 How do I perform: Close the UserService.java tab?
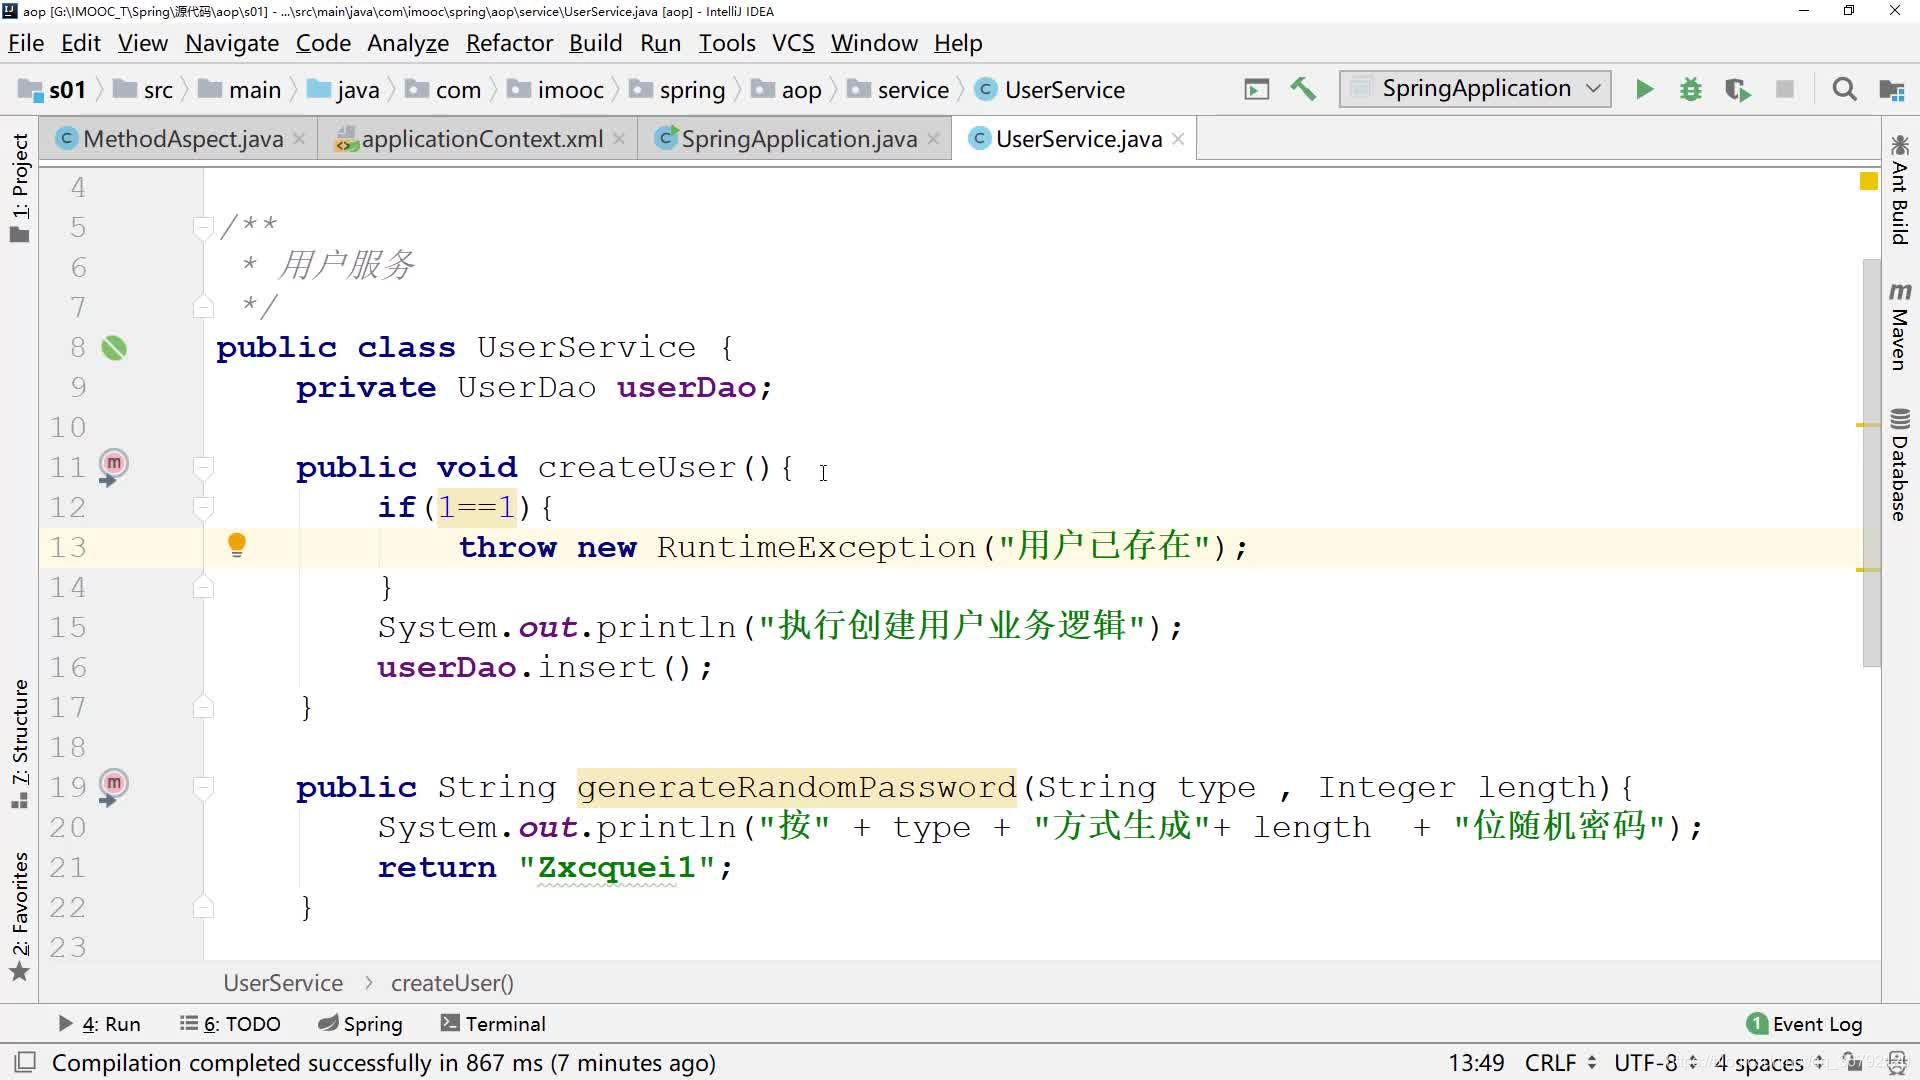tap(1178, 139)
